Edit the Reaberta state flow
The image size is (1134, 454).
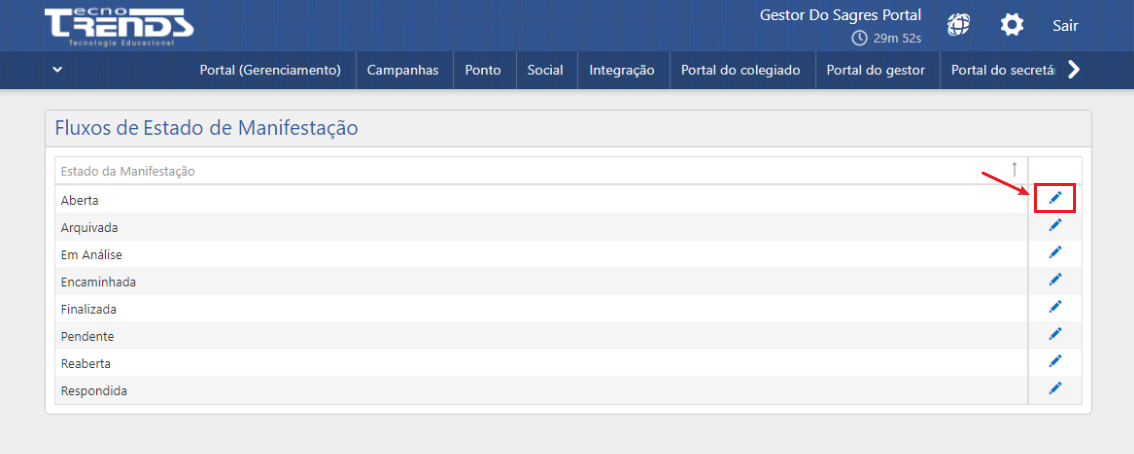pyautogui.click(x=1055, y=361)
